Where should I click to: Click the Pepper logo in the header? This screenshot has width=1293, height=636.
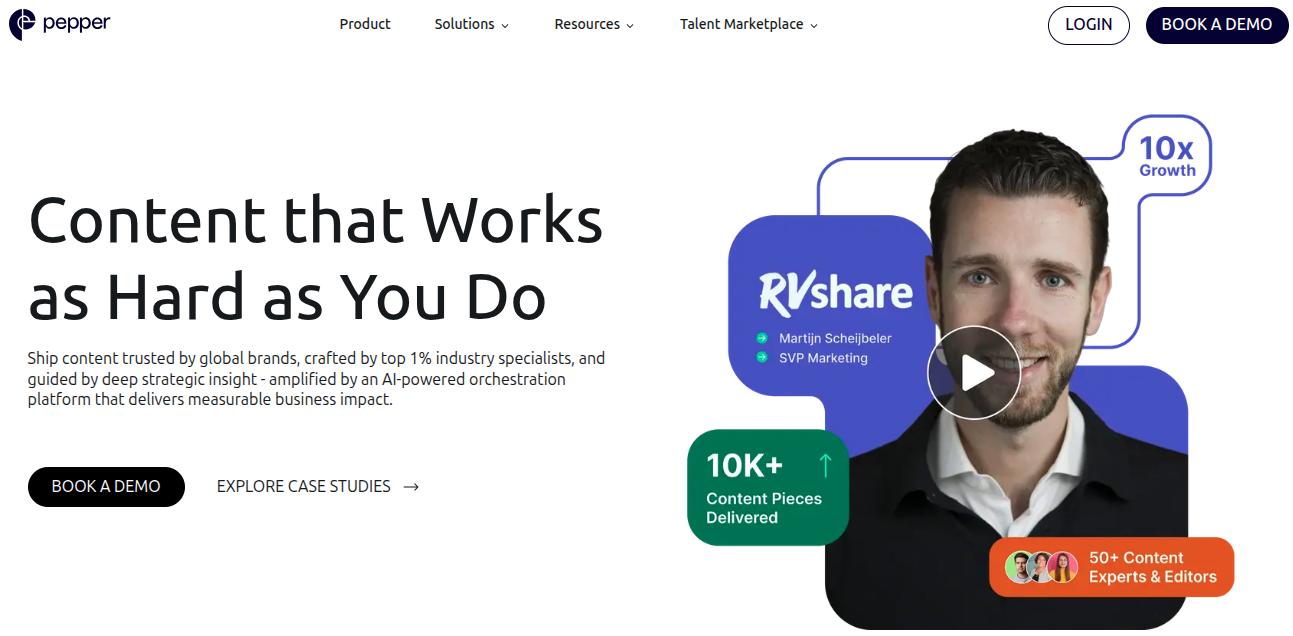coord(59,23)
